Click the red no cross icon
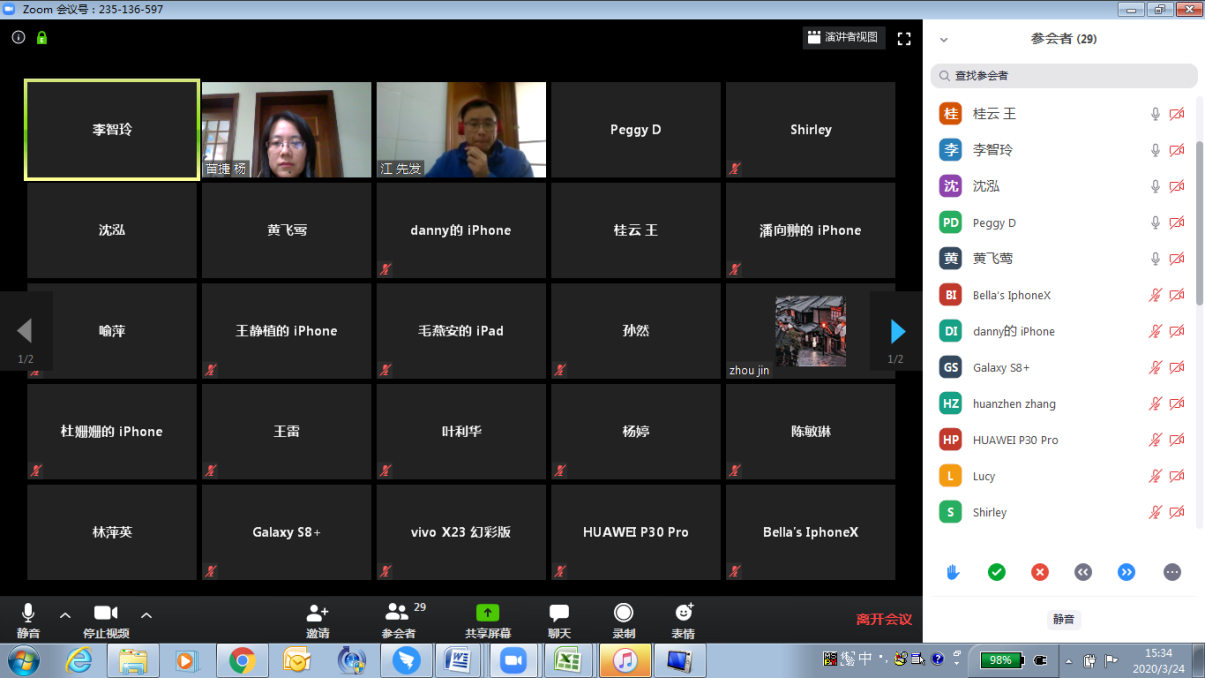This screenshot has width=1206, height=678. click(1040, 572)
